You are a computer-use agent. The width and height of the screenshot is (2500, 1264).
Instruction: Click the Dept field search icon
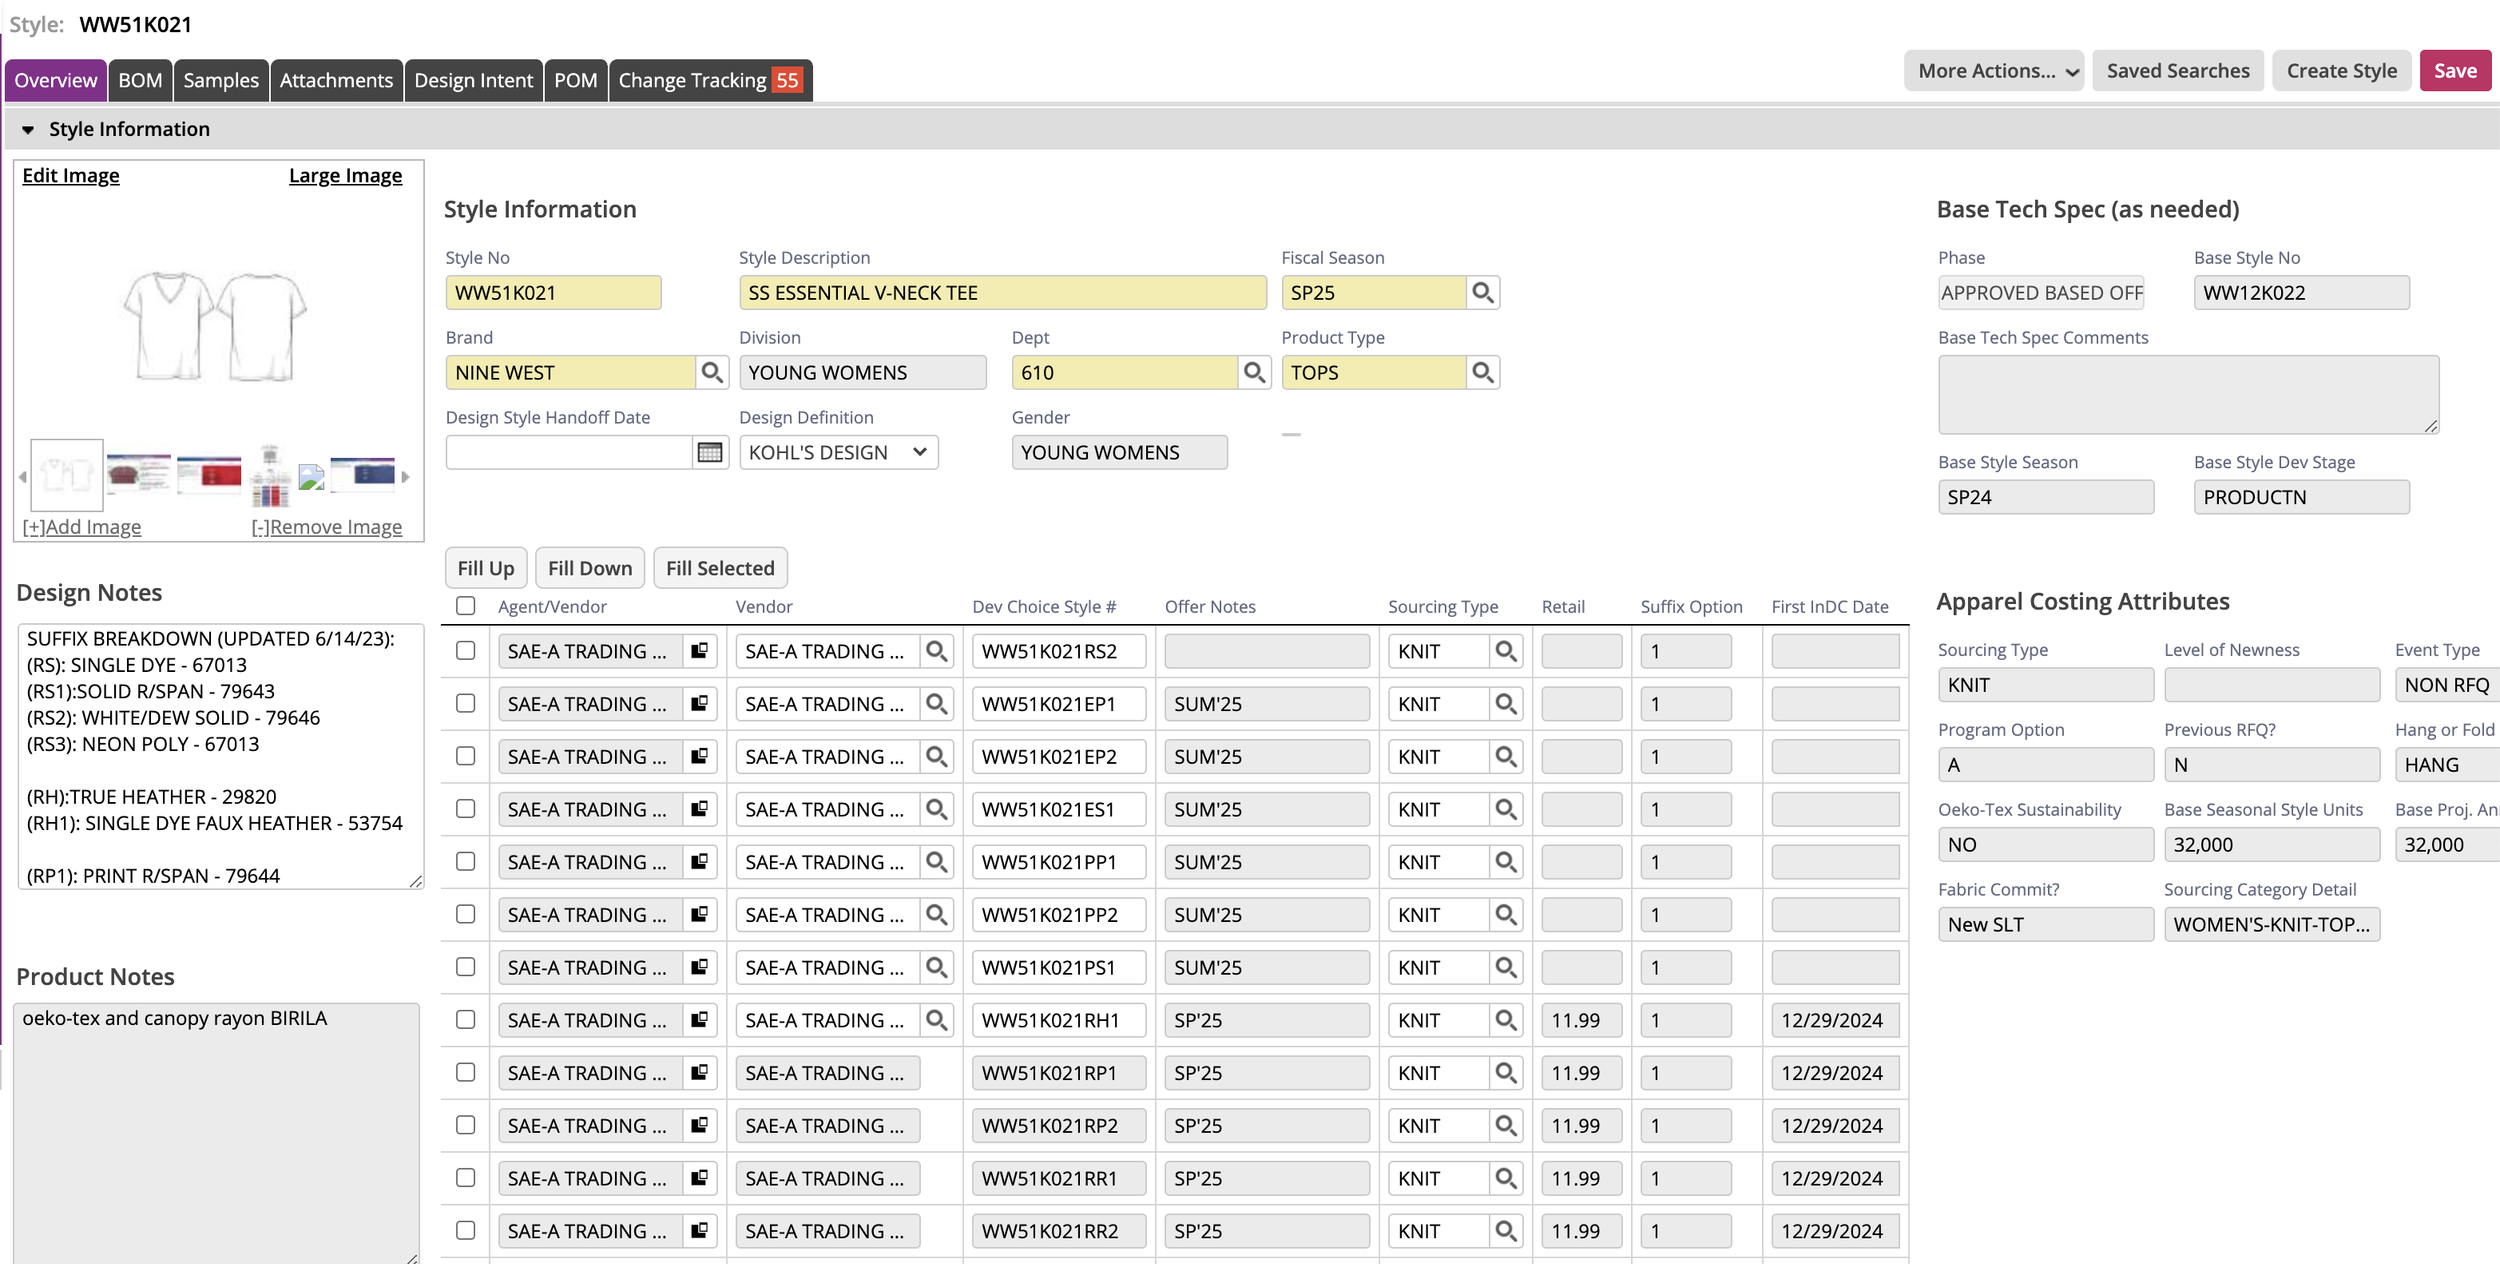(1253, 373)
